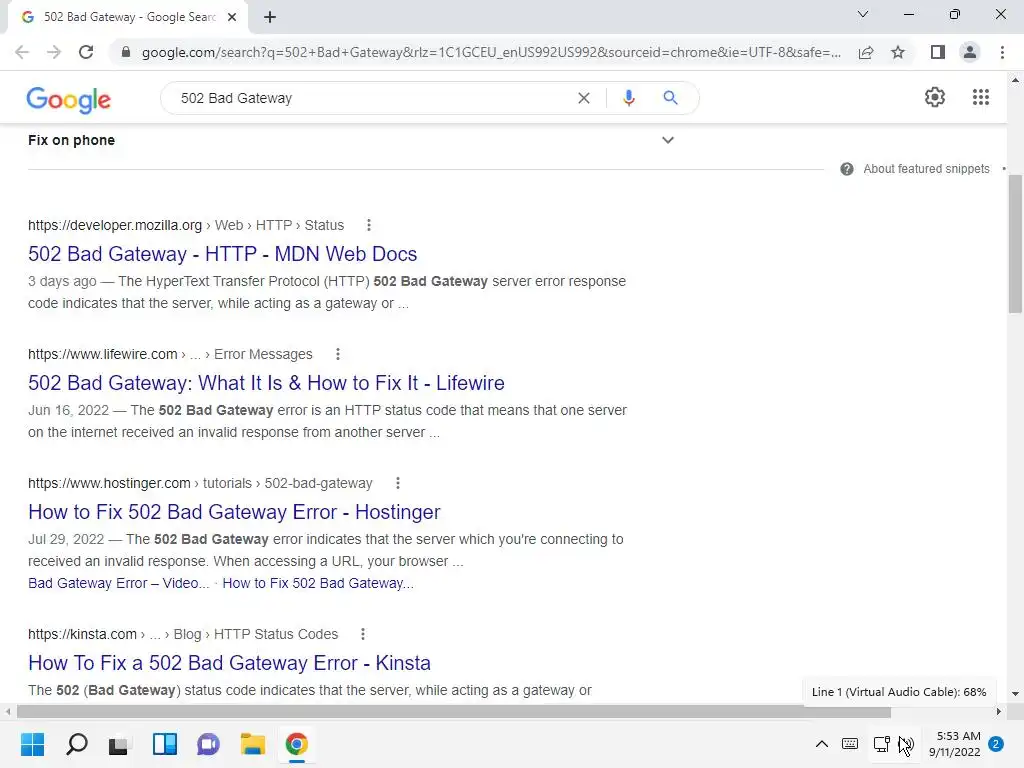1024x768 pixels.
Task: Open the Chrome profile avatar icon
Action: tap(970, 52)
